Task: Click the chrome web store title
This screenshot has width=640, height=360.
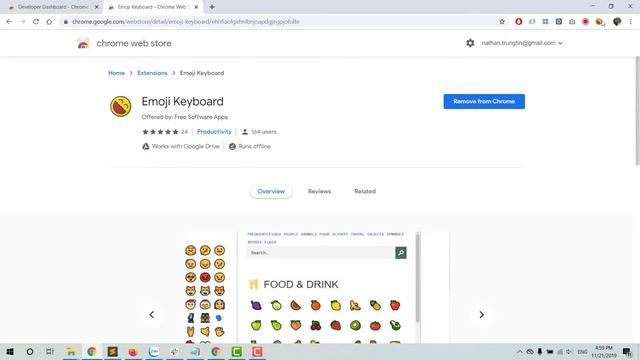Action: pyautogui.click(x=134, y=43)
